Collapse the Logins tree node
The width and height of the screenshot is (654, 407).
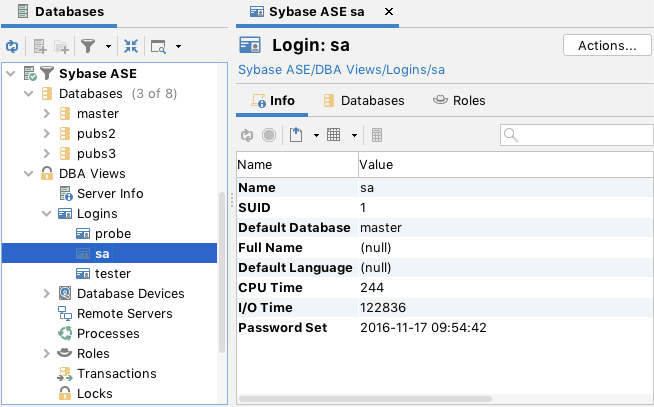(47, 213)
